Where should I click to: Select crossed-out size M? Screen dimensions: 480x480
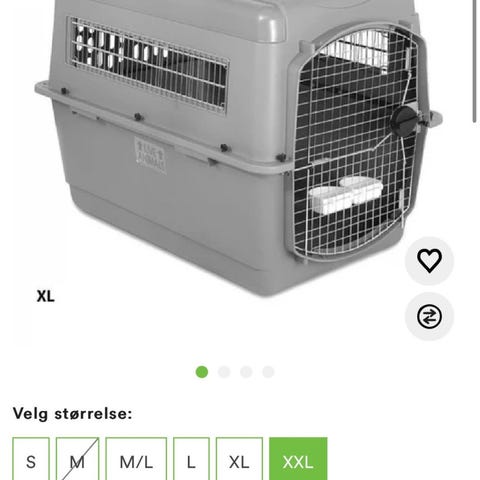click(77, 460)
